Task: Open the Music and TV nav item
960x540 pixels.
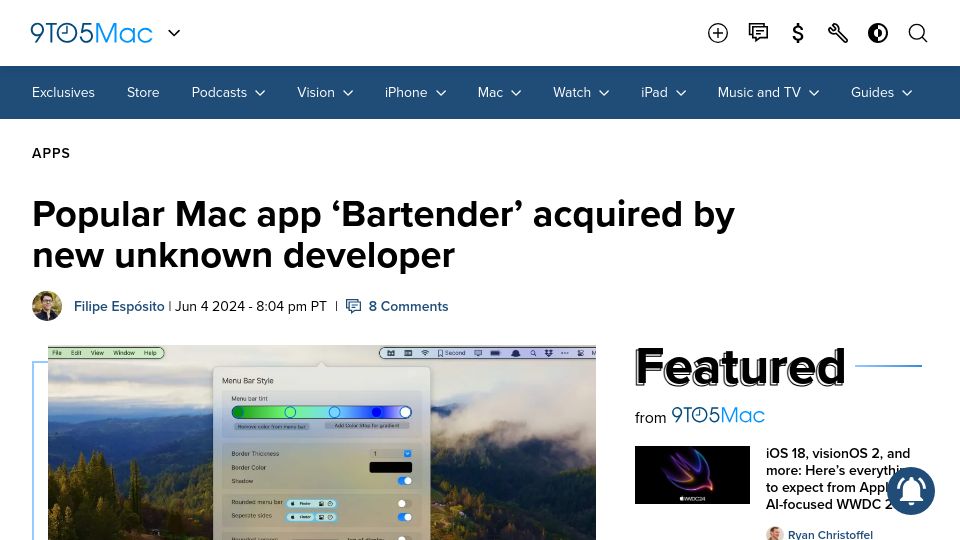Action: click(x=759, y=92)
